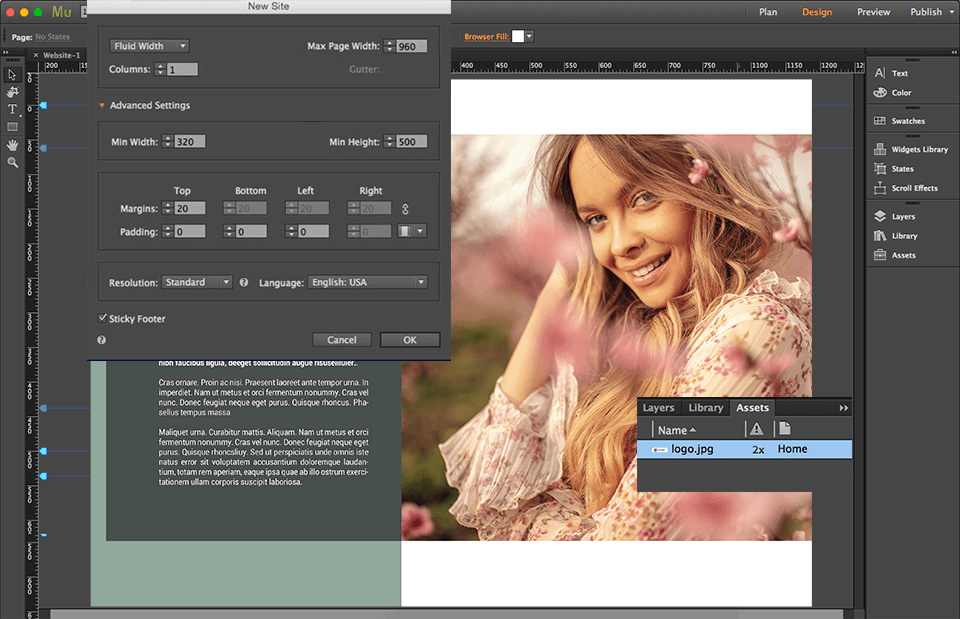
Task: Select the Zoom magnifier tool
Action: point(13,162)
